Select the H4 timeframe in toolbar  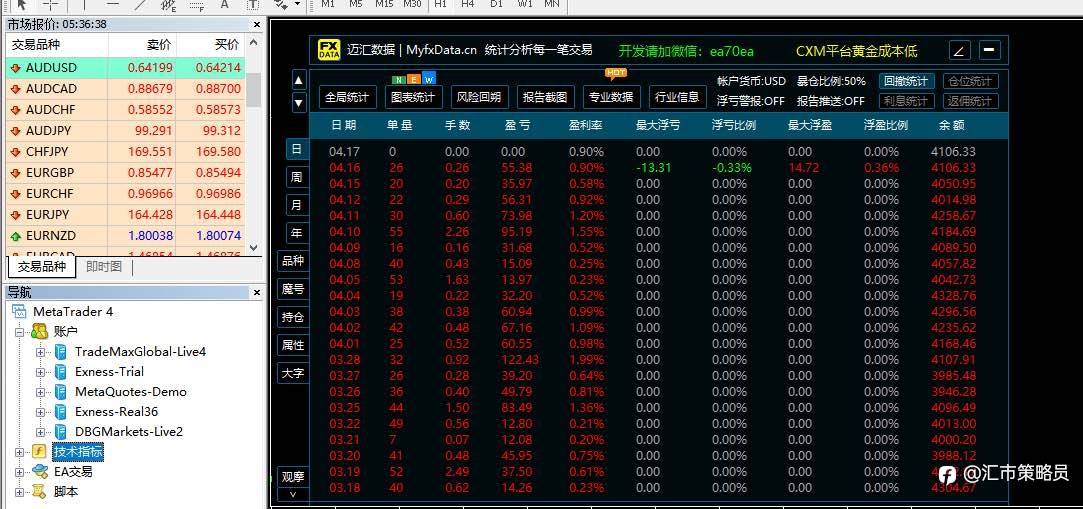point(468,3)
